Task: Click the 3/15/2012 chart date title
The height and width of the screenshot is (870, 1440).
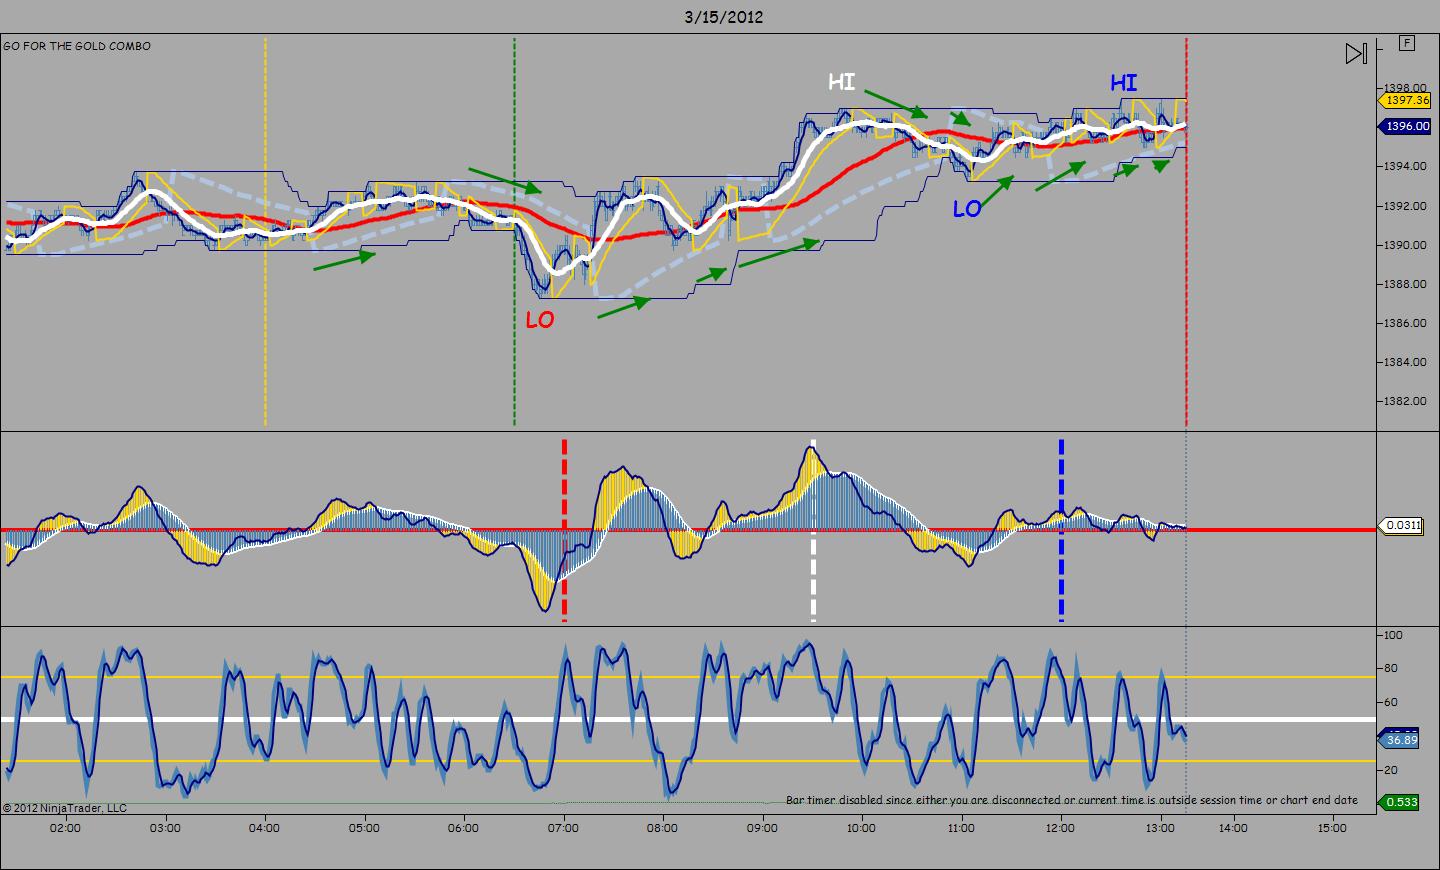Action: coord(726,17)
